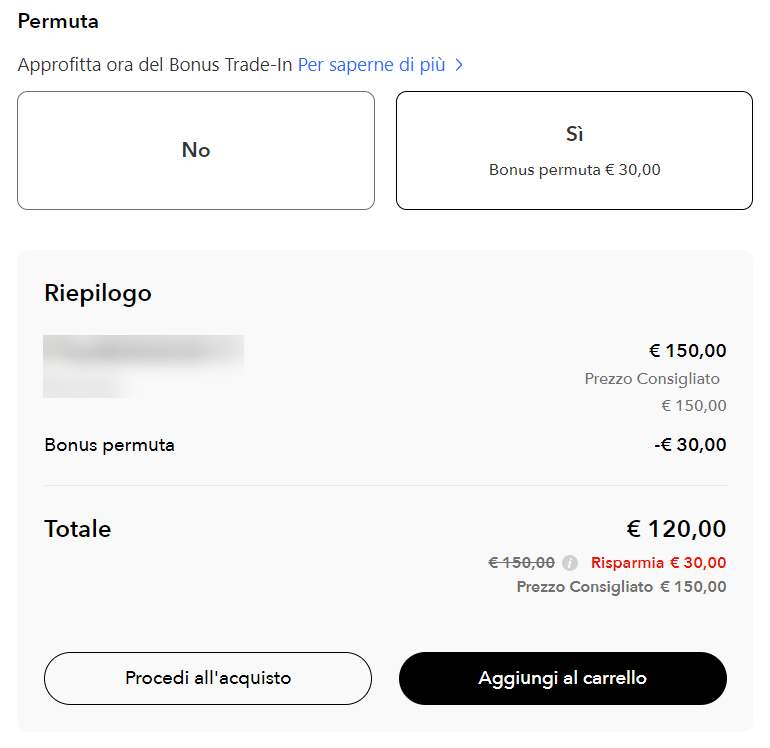Click the Riepilogo heading
Viewport: 770px width, 748px height.
click(98, 294)
